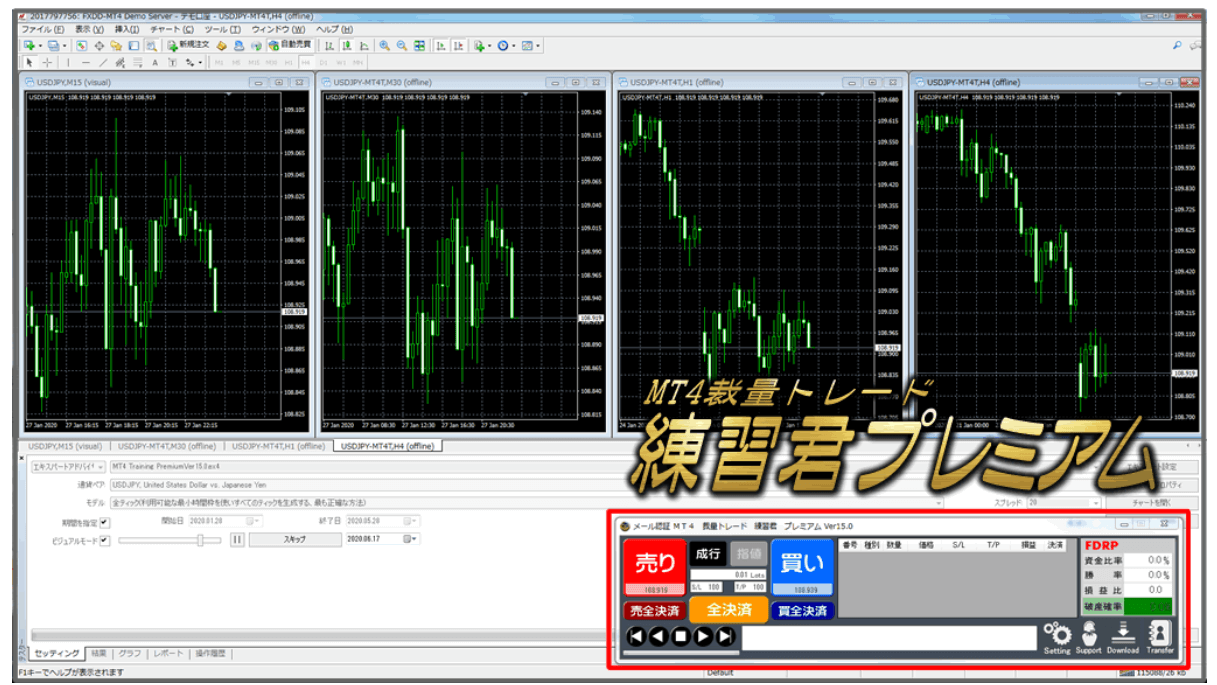The image size is (1217, 685).
Task: Click the Tile Windows toolbar icon
Action: click(419, 45)
